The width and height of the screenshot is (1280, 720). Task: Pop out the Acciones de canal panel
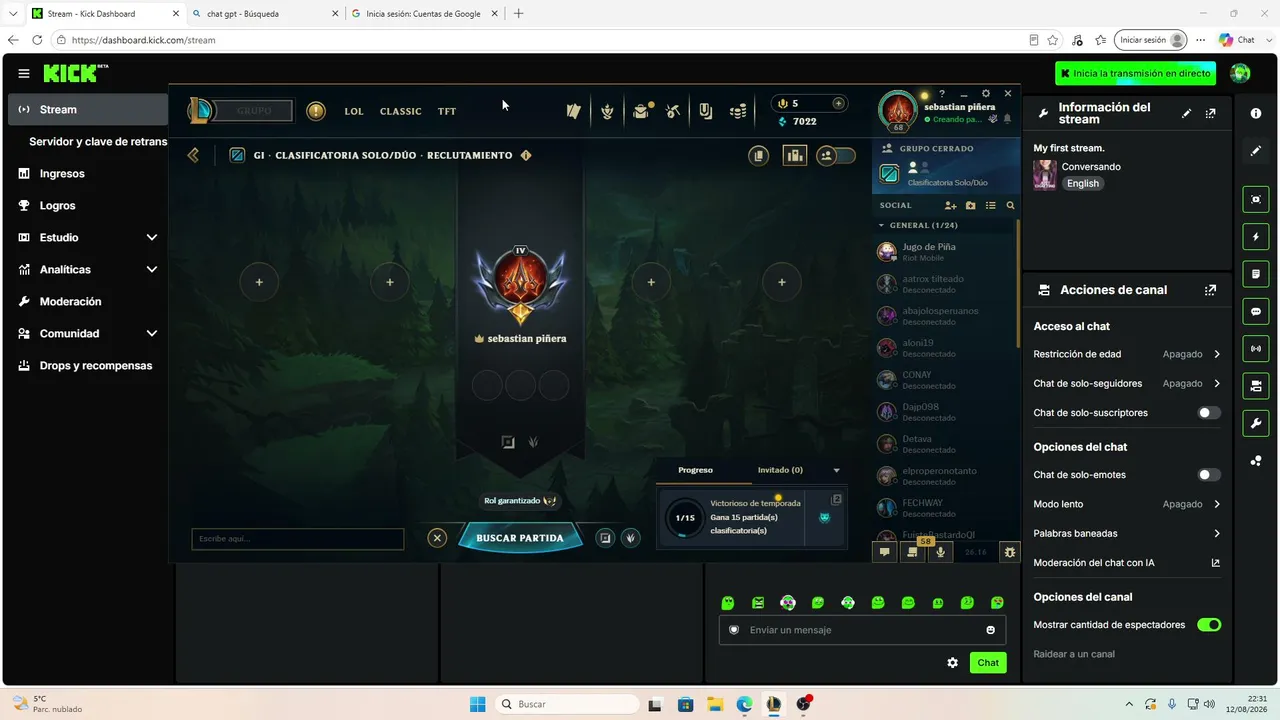(1211, 290)
